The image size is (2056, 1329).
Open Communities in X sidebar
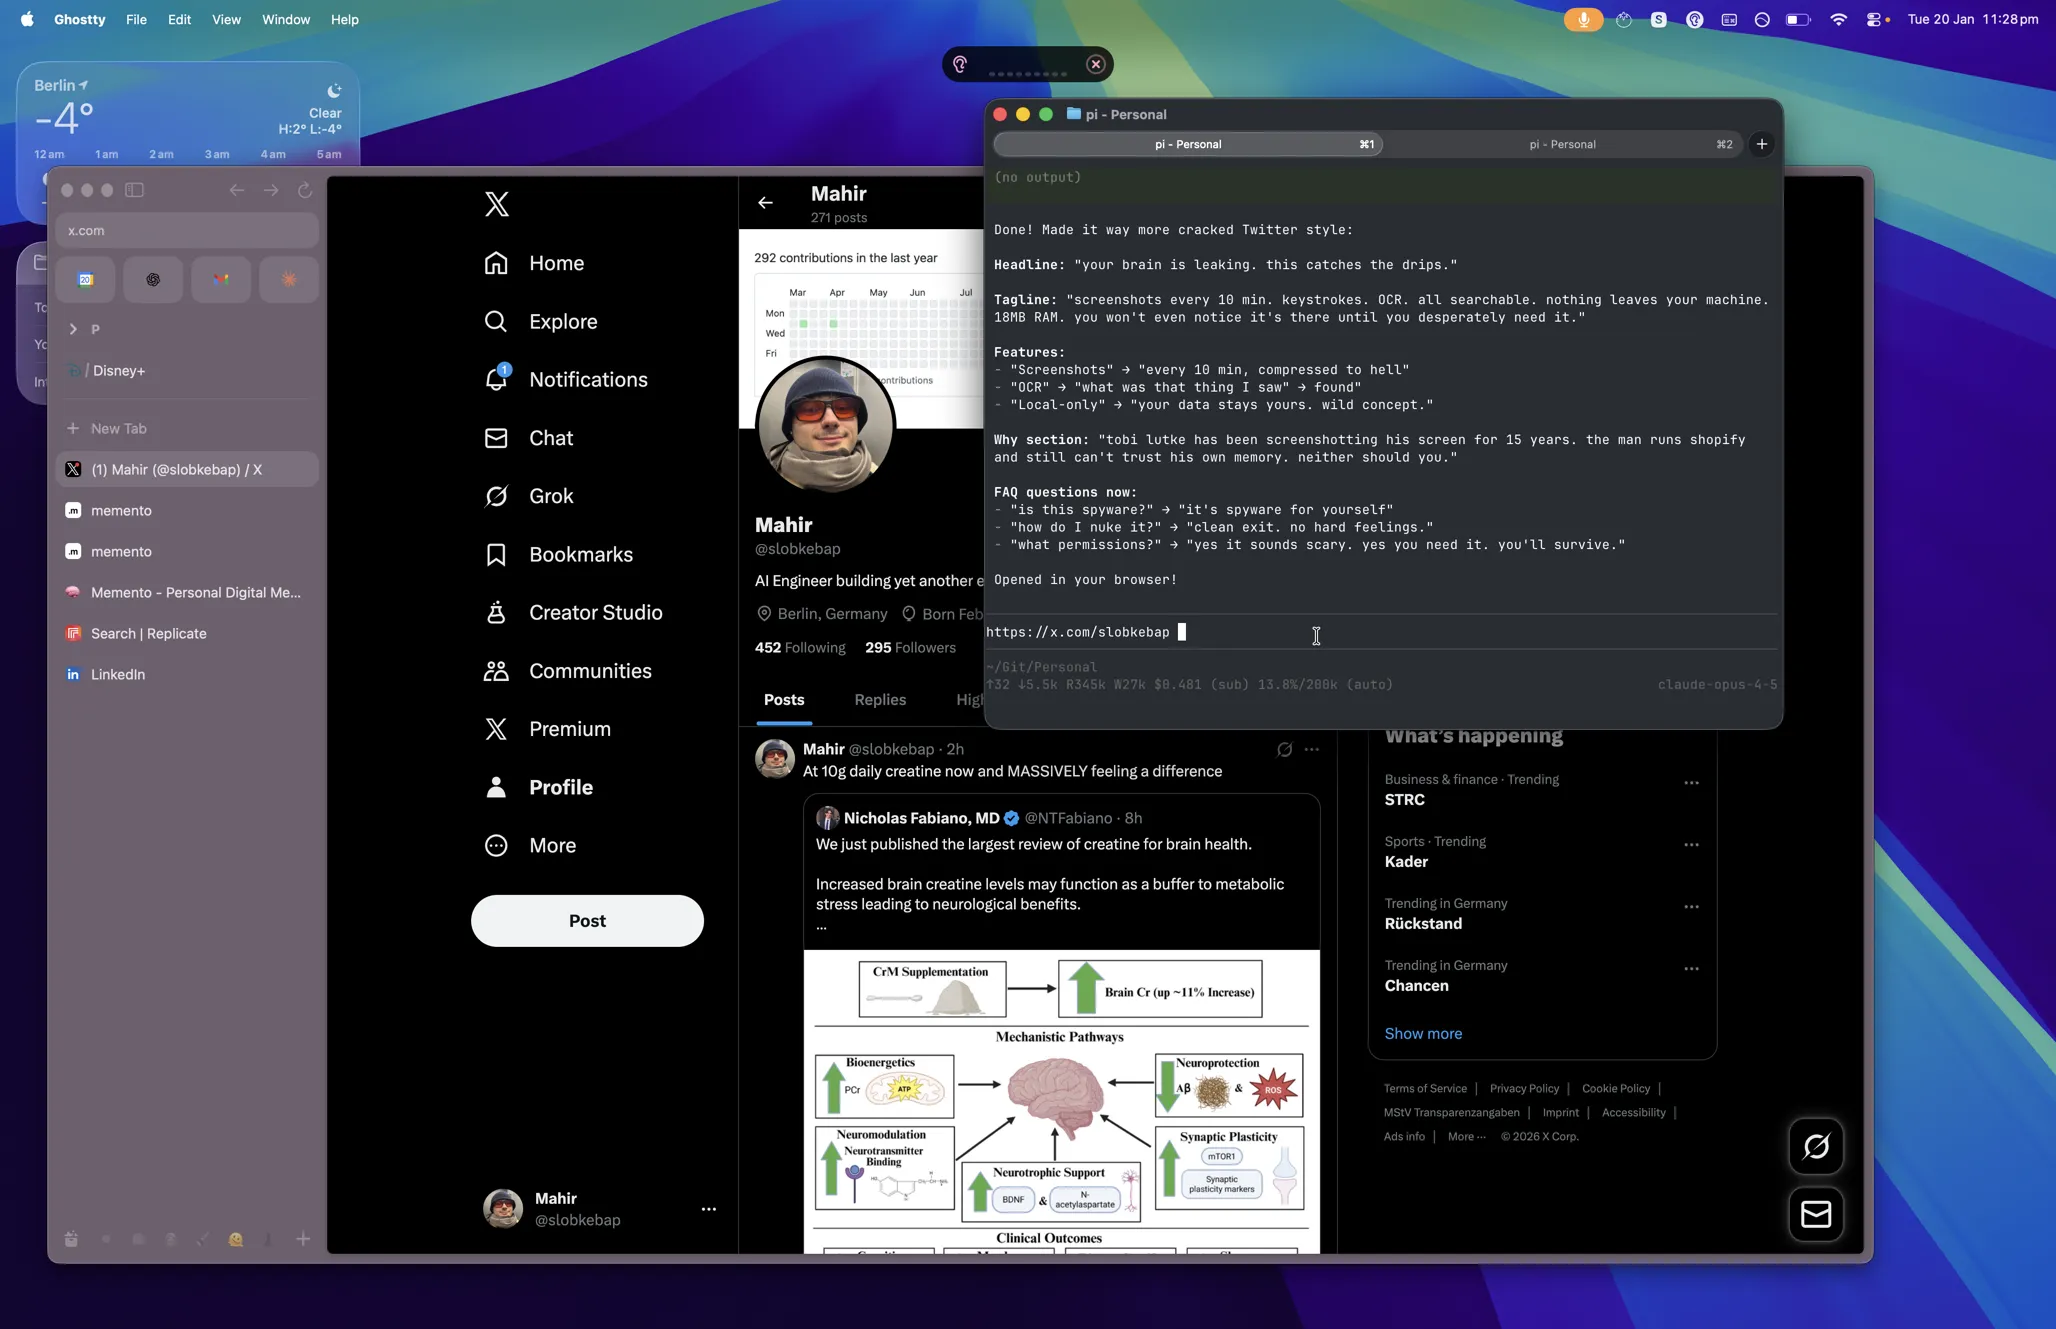[496, 671]
